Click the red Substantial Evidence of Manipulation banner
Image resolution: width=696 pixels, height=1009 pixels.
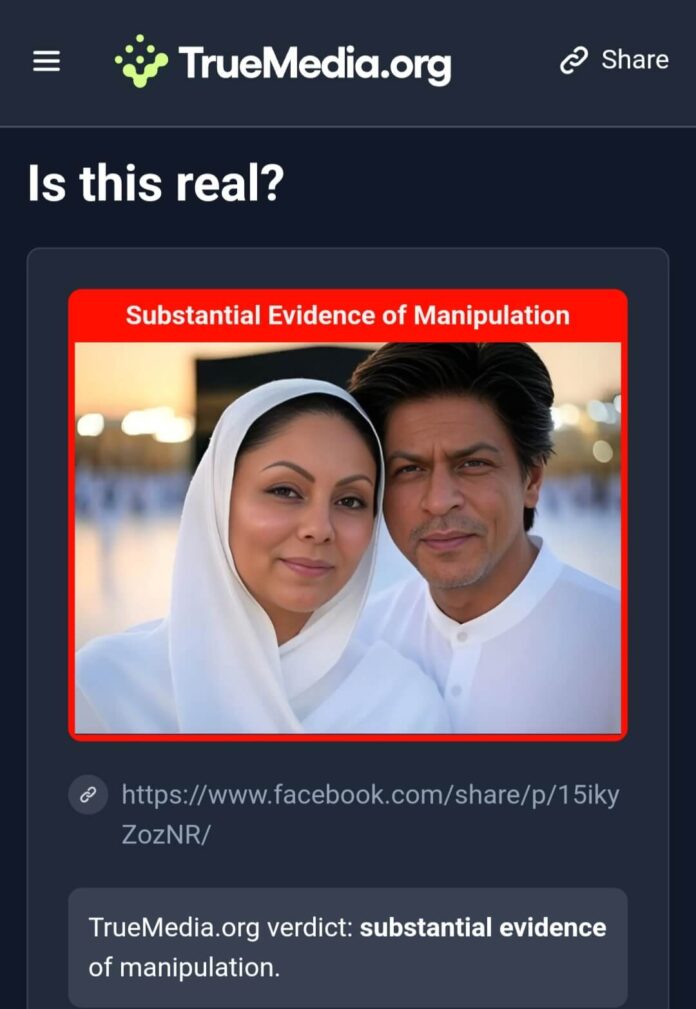point(348,316)
